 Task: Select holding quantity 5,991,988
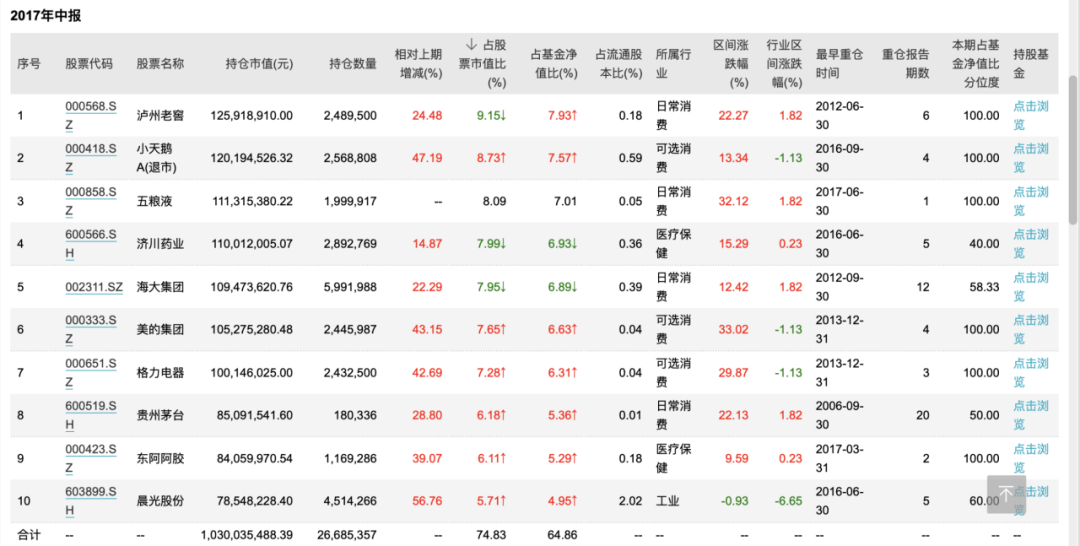pos(350,286)
